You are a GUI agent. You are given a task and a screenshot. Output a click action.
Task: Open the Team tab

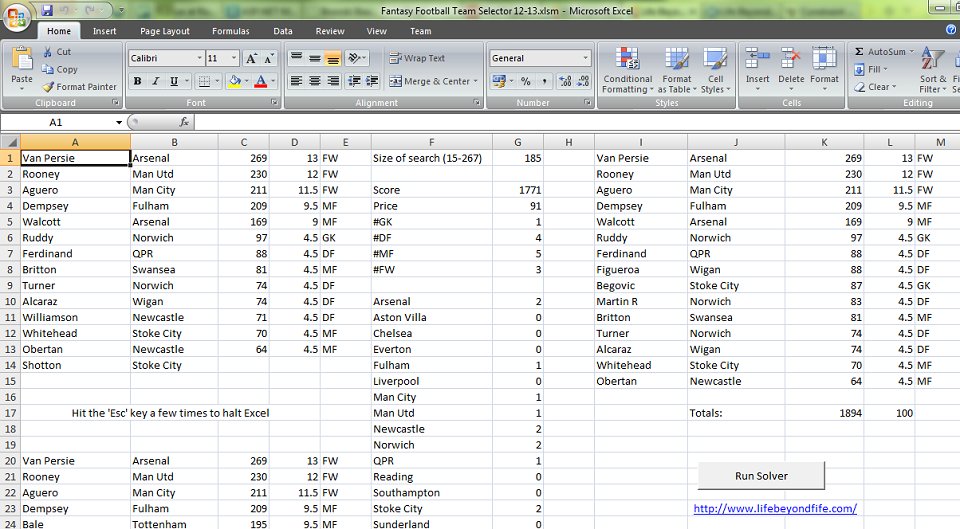421,31
